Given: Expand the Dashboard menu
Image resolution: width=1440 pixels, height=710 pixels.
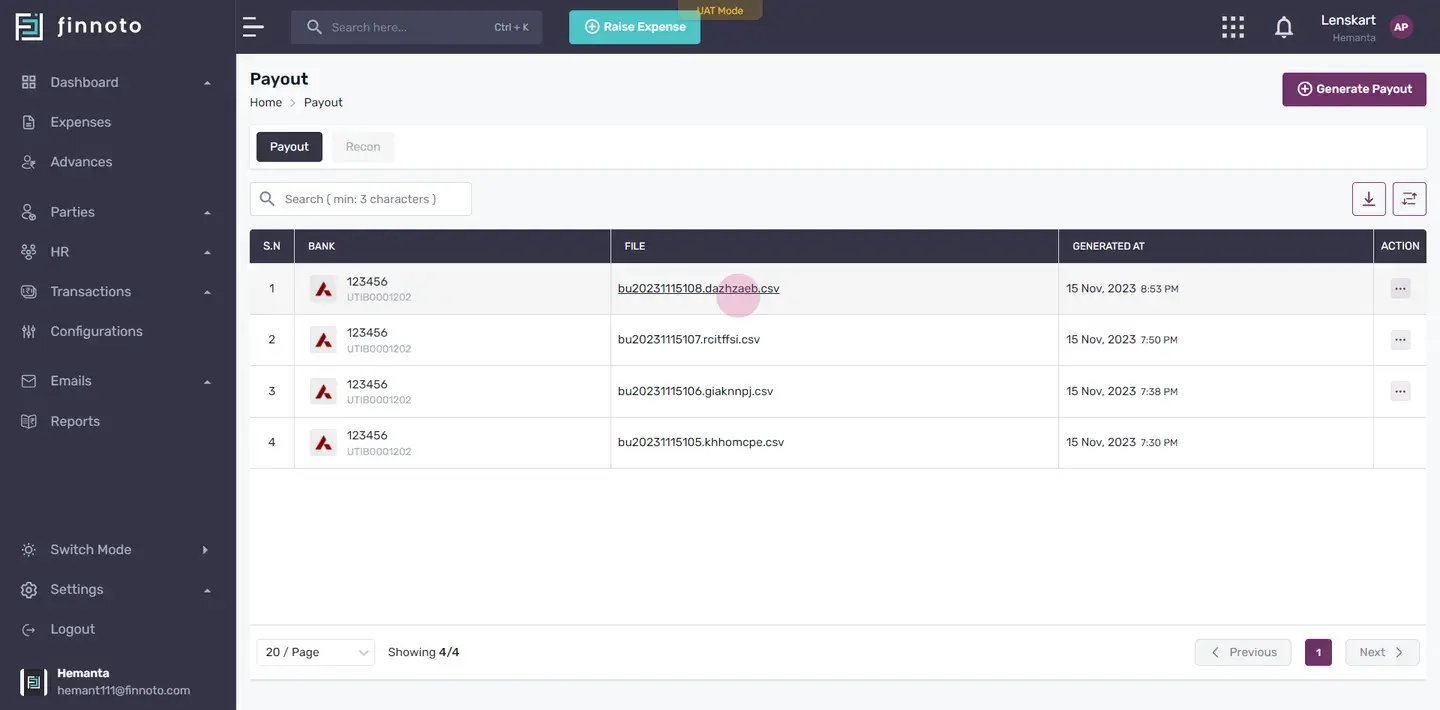Looking at the screenshot, I should [118, 82].
